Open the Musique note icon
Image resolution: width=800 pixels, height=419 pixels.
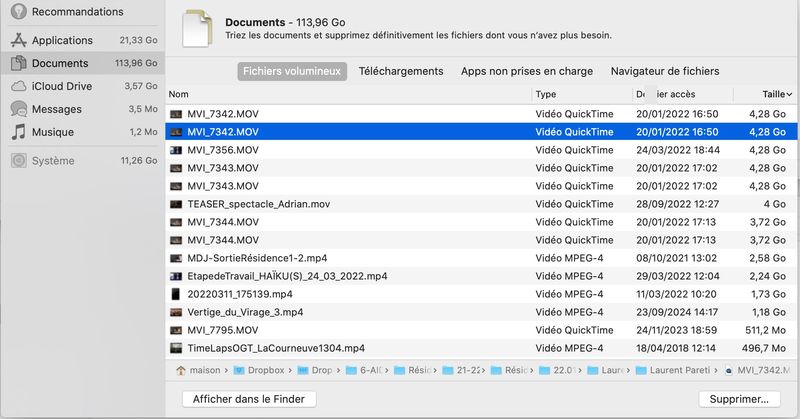coord(19,132)
